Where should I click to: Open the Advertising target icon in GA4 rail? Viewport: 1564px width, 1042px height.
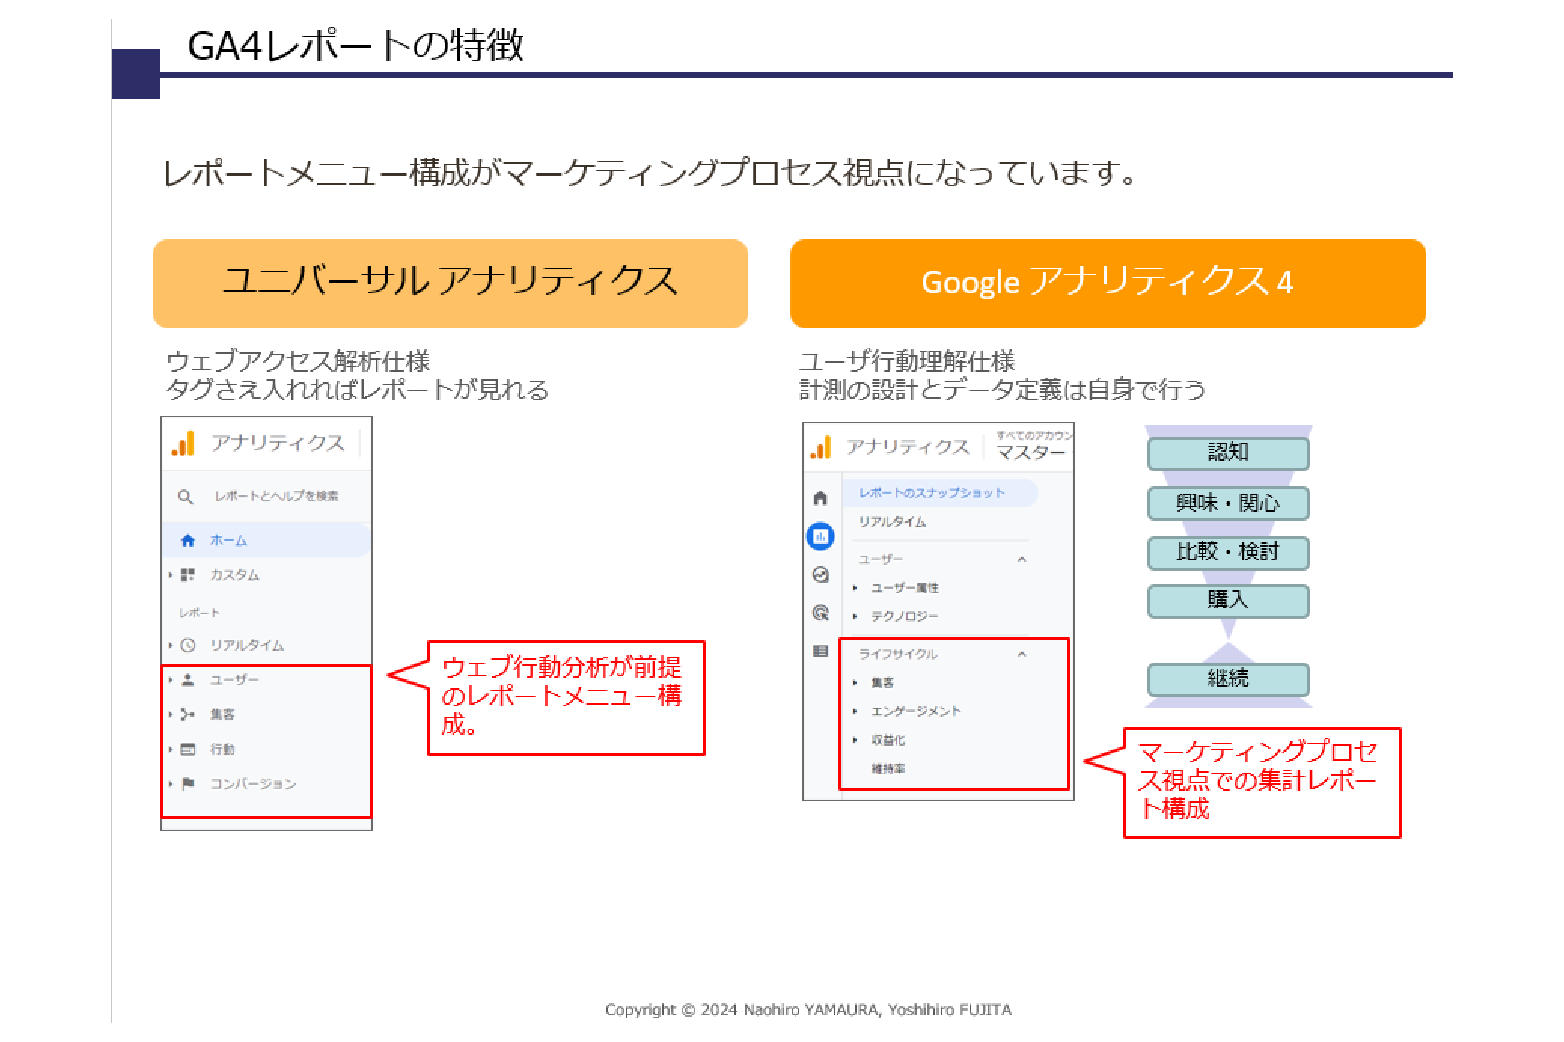pyautogui.click(x=821, y=613)
